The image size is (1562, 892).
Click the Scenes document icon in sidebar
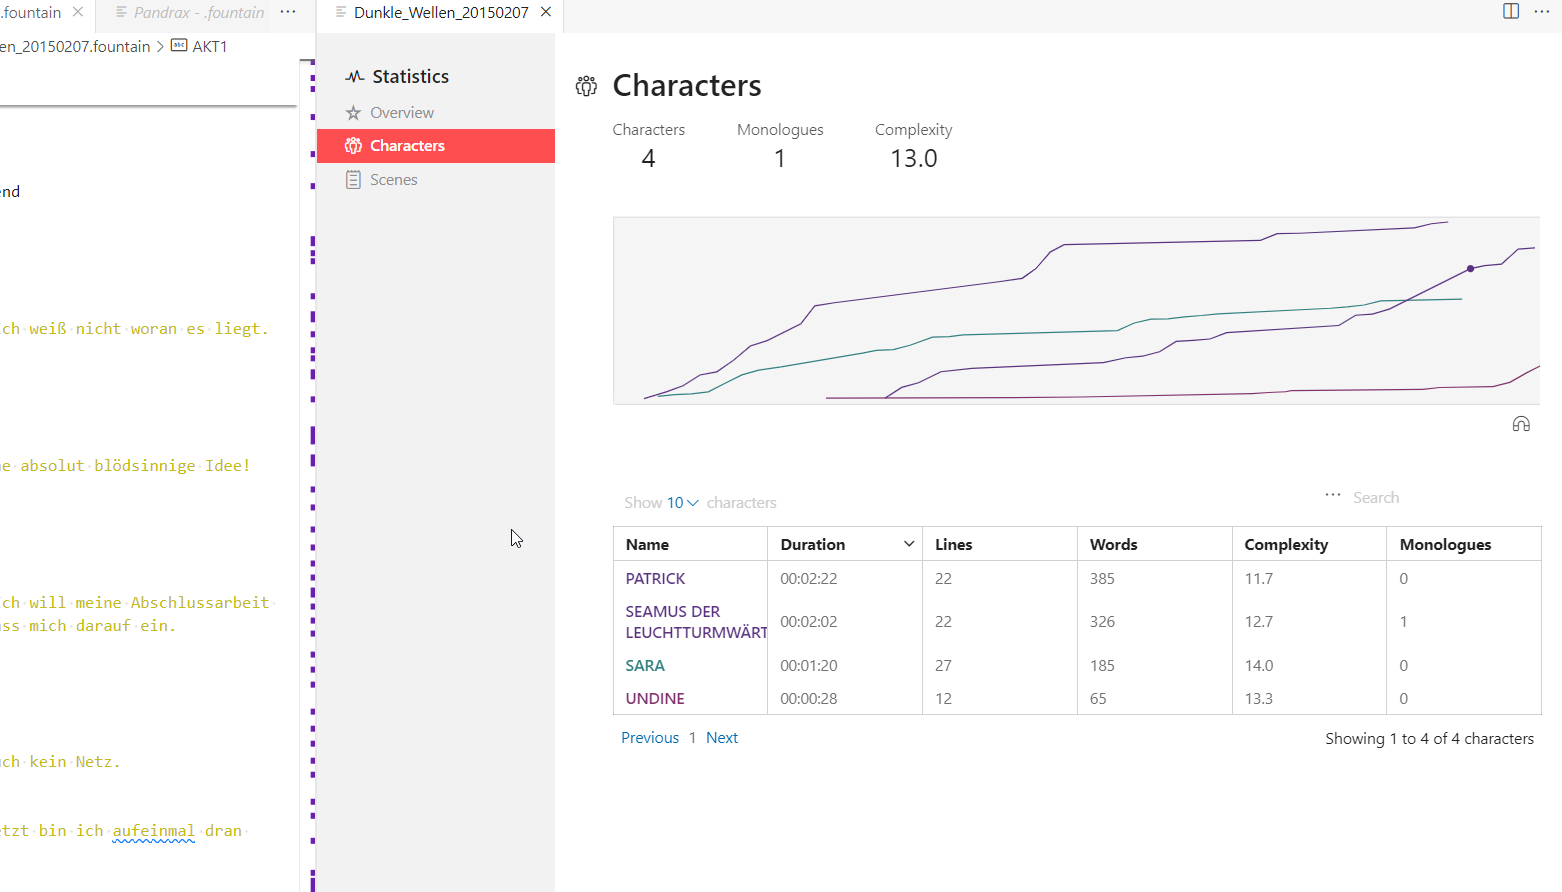[x=353, y=180]
